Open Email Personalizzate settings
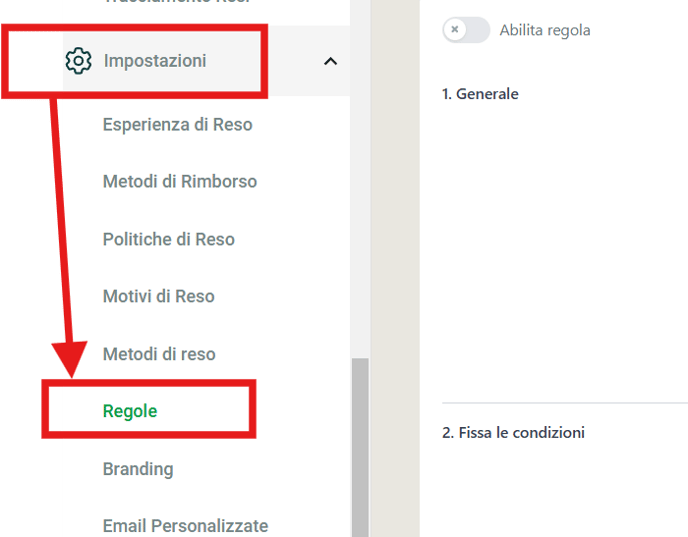Screen dimensions: 688x537 click(185, 526)
